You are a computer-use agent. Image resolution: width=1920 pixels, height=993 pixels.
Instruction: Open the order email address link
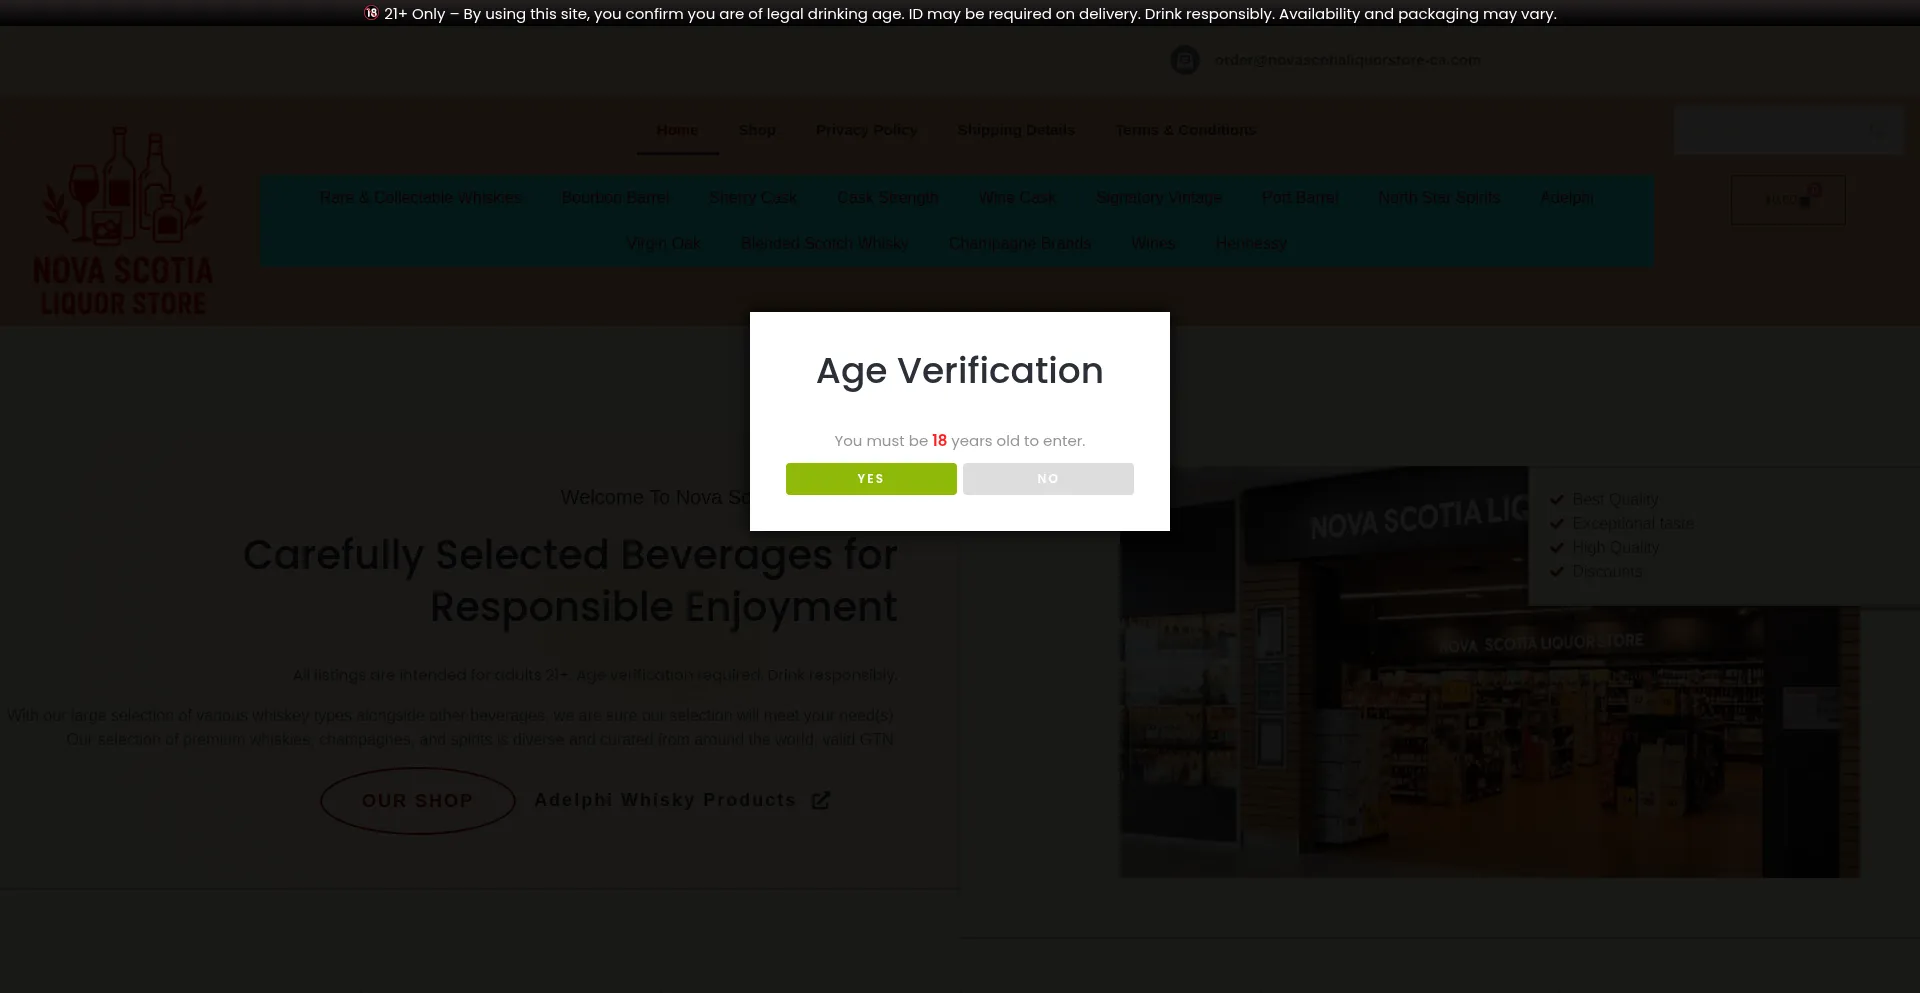1347,60
